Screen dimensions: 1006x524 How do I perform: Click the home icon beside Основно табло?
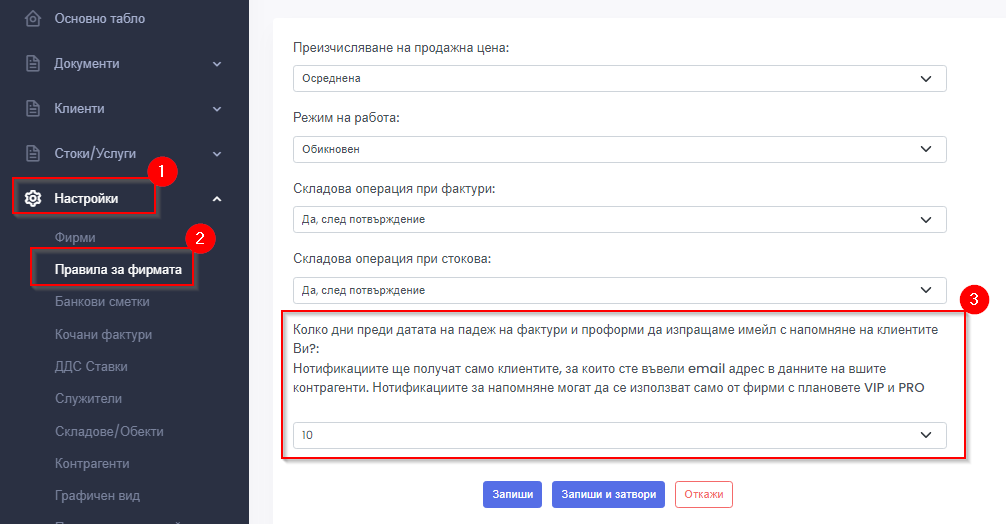[x=33, y=18]
